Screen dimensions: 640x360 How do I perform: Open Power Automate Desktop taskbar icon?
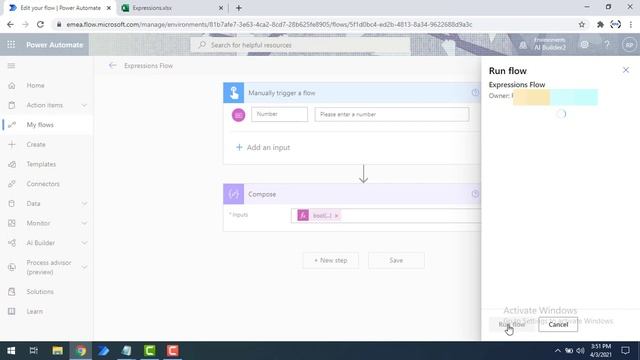click(103, 351)
